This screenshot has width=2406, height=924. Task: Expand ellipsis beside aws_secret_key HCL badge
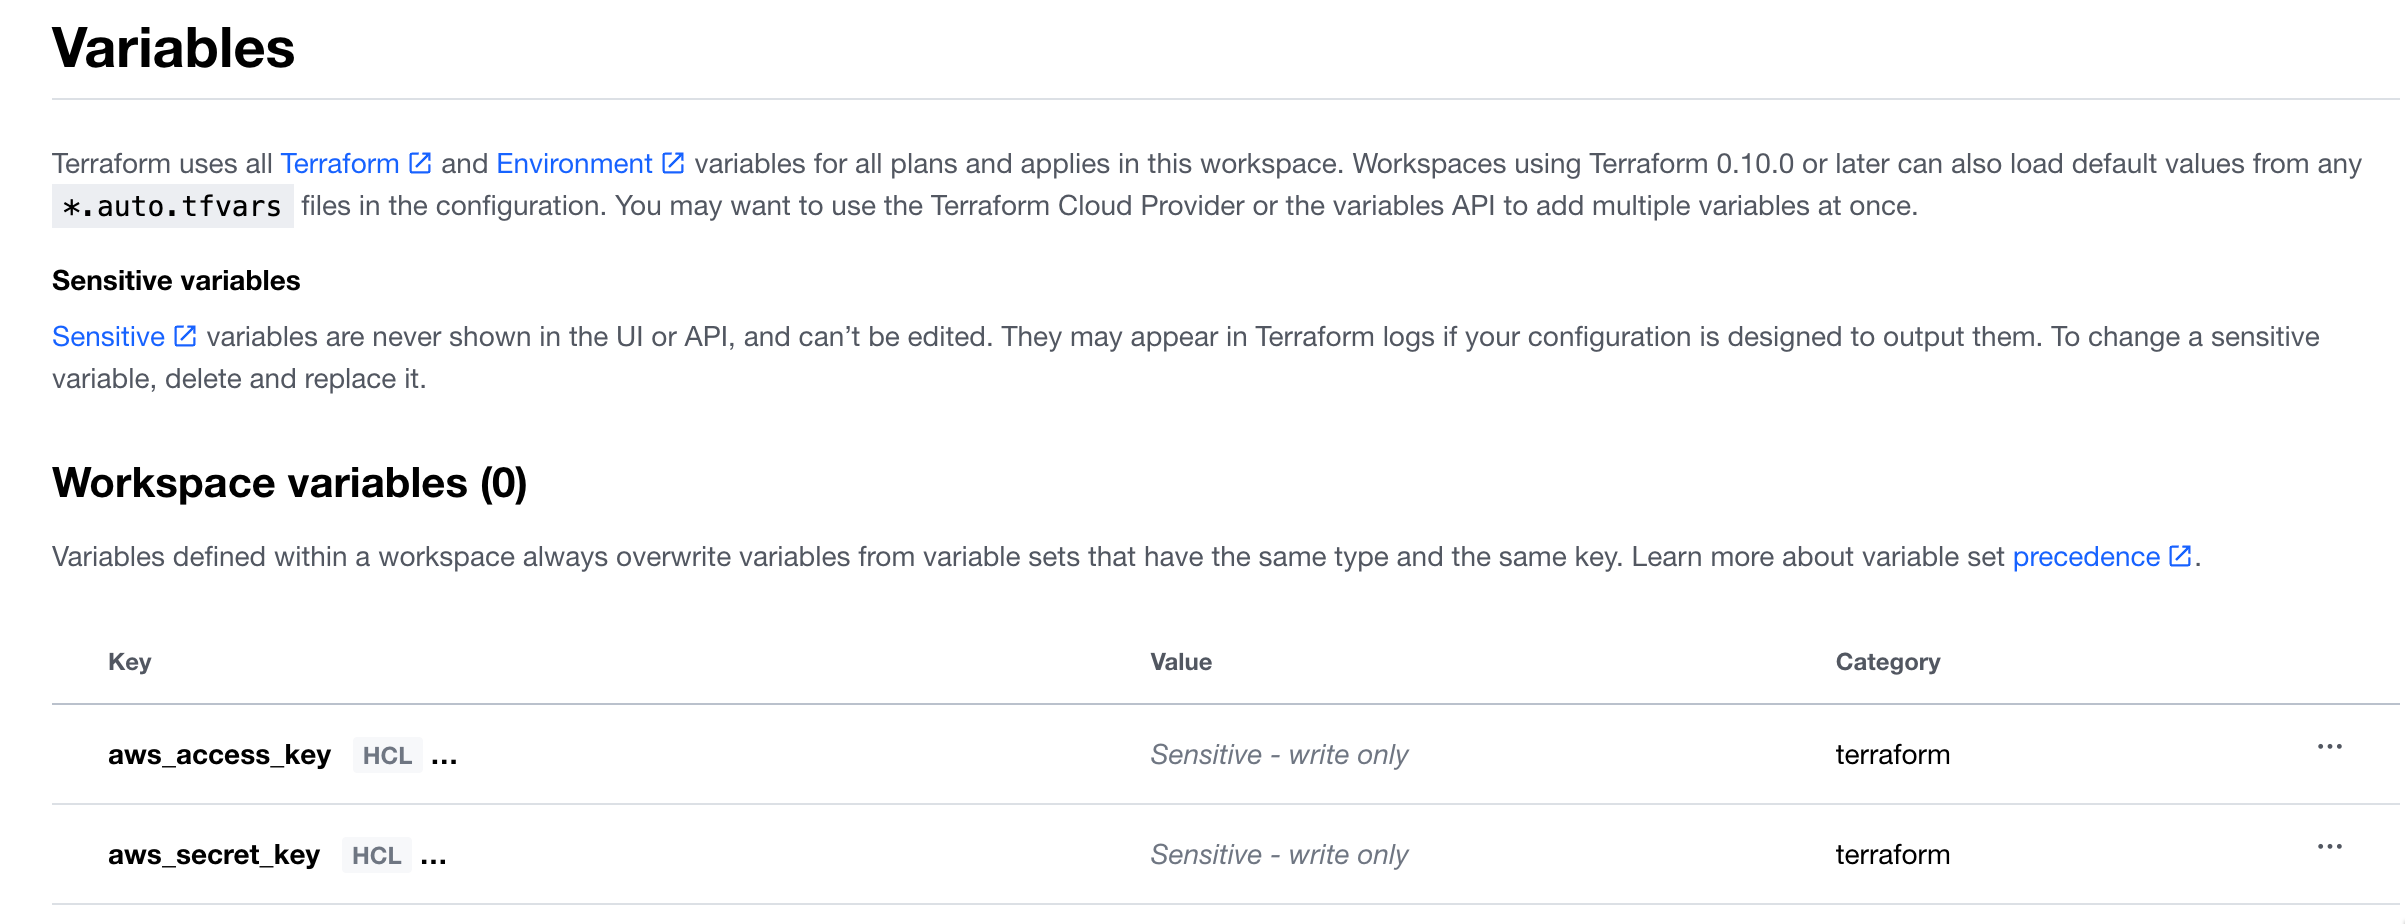(433, 857)
